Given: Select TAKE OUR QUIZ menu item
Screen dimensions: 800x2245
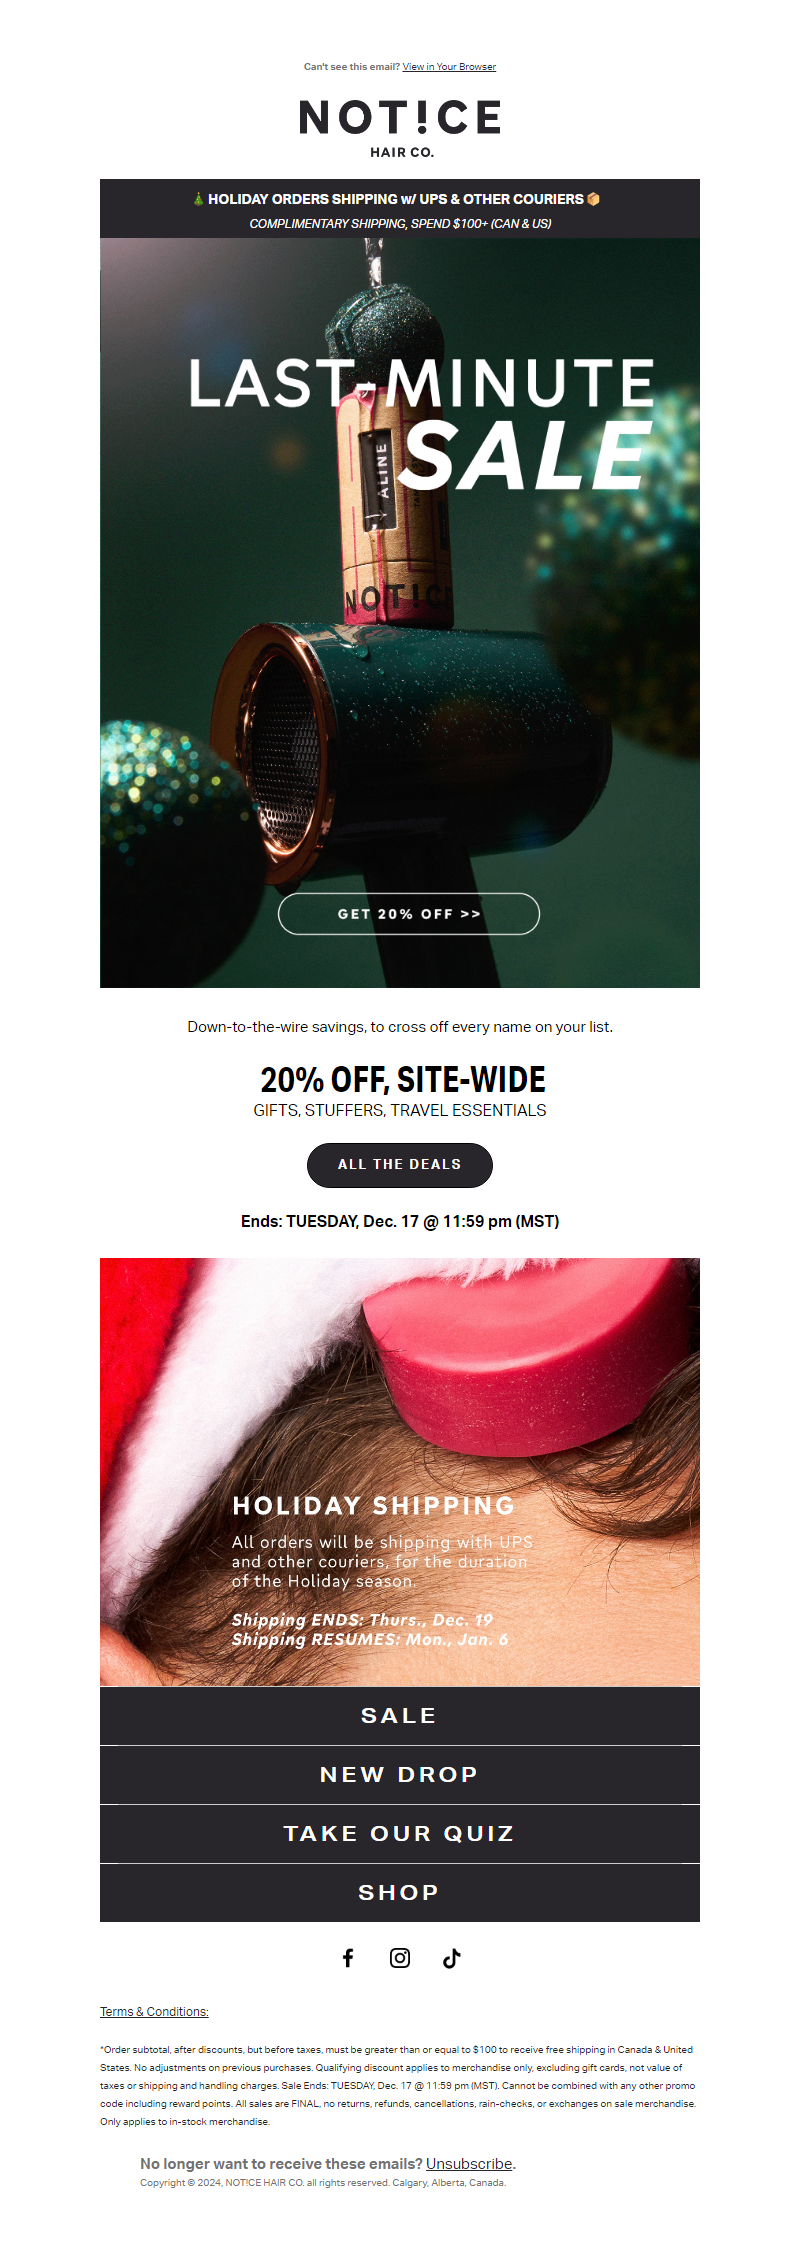Looking at the screenshot, I should 400,1834.
